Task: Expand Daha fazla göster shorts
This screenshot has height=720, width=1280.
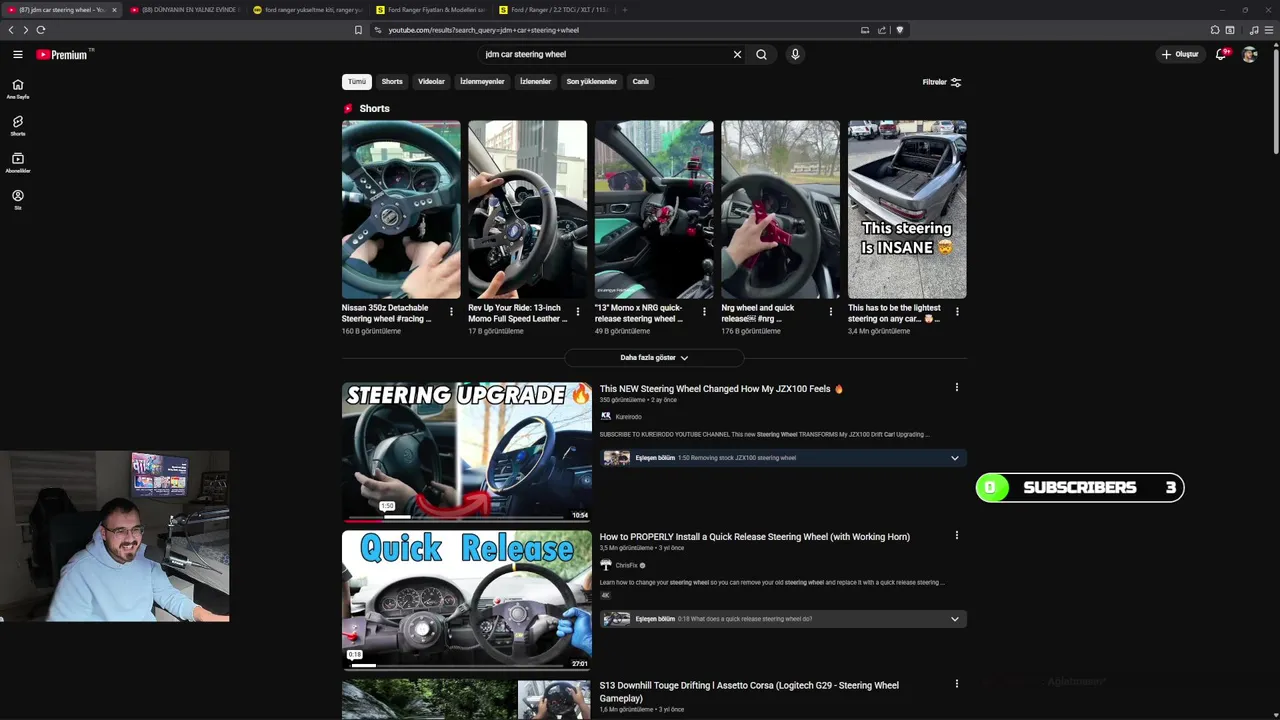Action: (654, 357)
